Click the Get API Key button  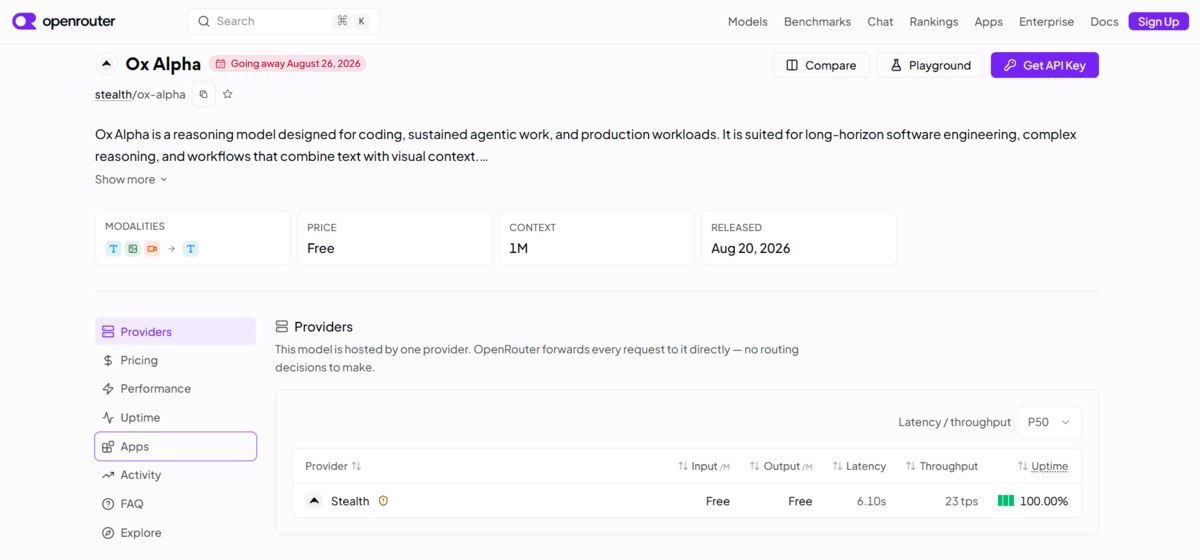pyautogui.click(x=1045, y=65)
